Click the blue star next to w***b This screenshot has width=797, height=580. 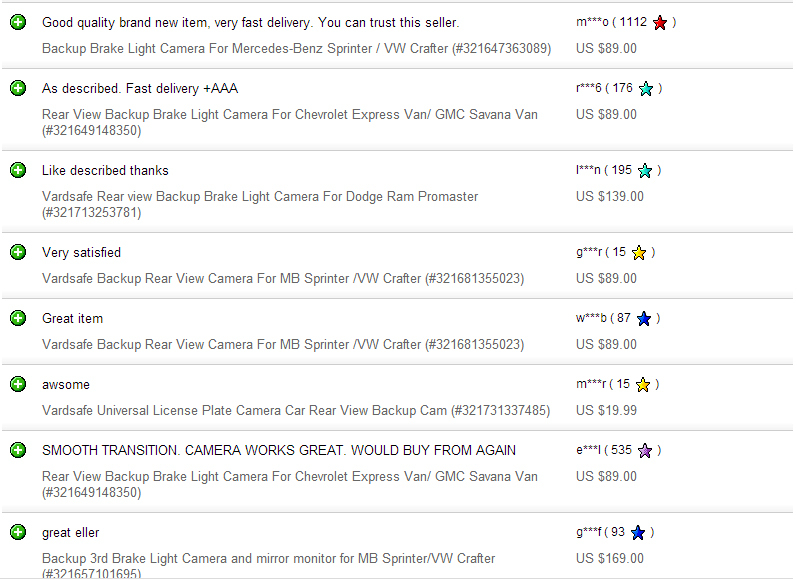643,319
